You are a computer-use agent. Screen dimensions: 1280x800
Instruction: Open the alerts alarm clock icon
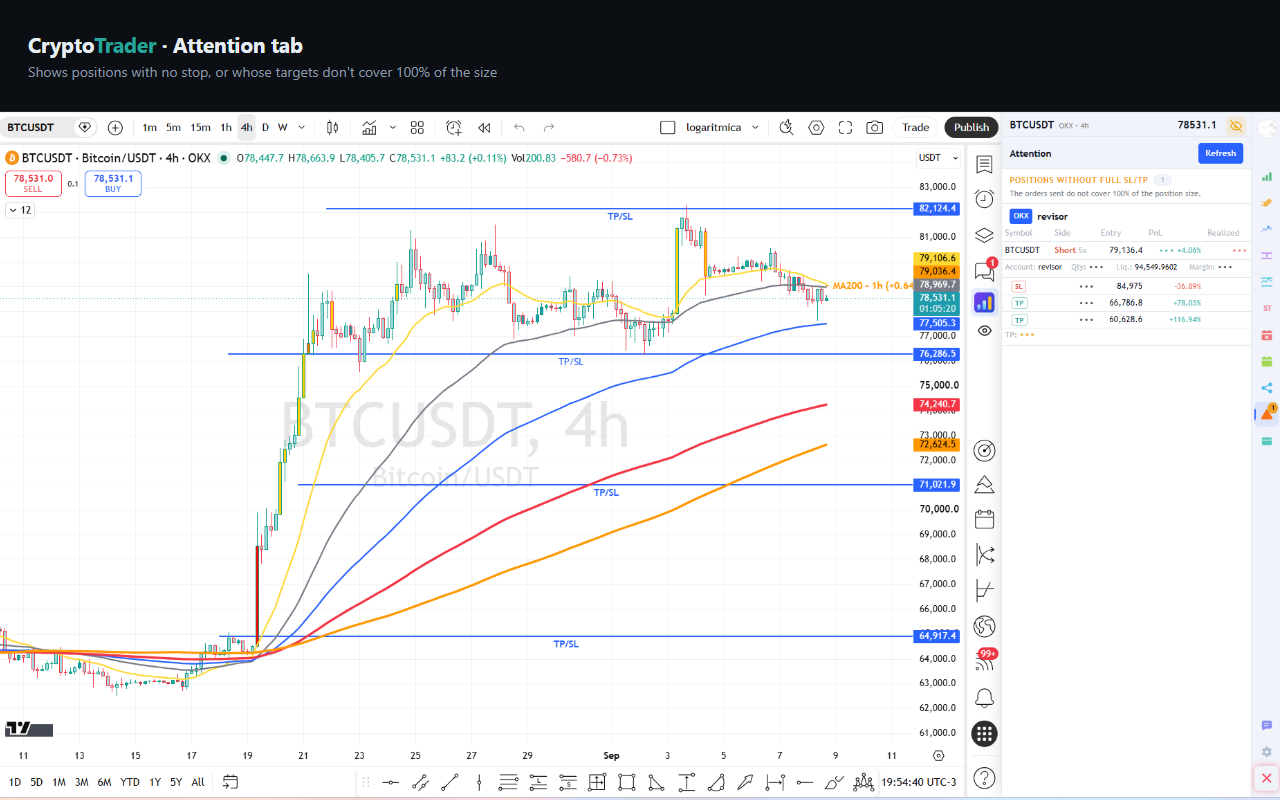pos(984,198)
